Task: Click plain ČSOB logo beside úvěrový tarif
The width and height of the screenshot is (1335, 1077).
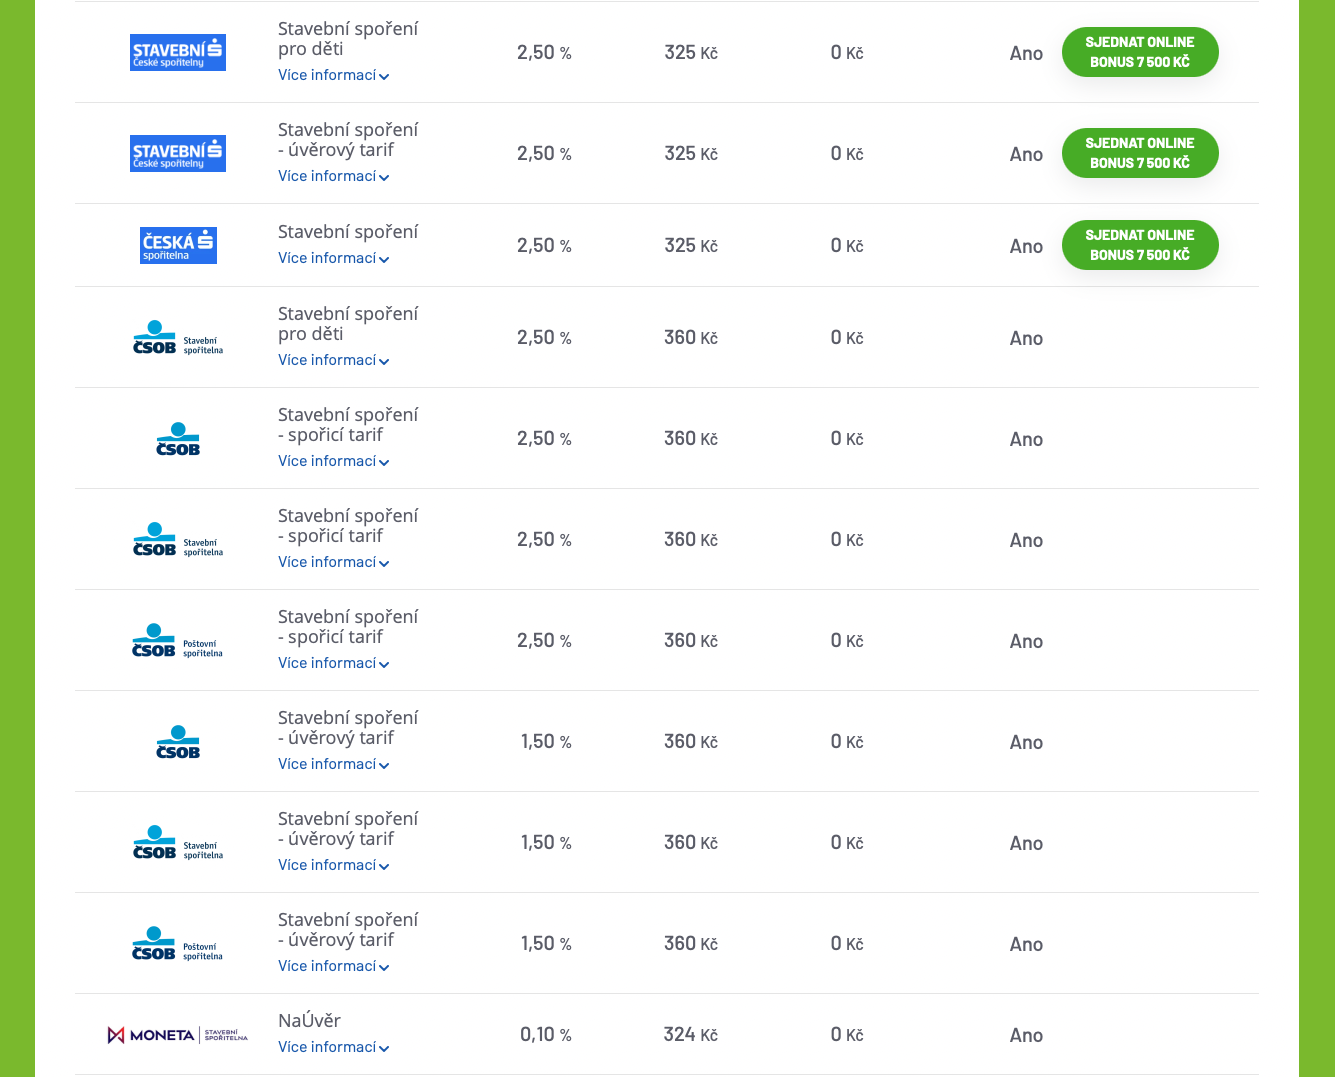Action: (x=178, y=742)
